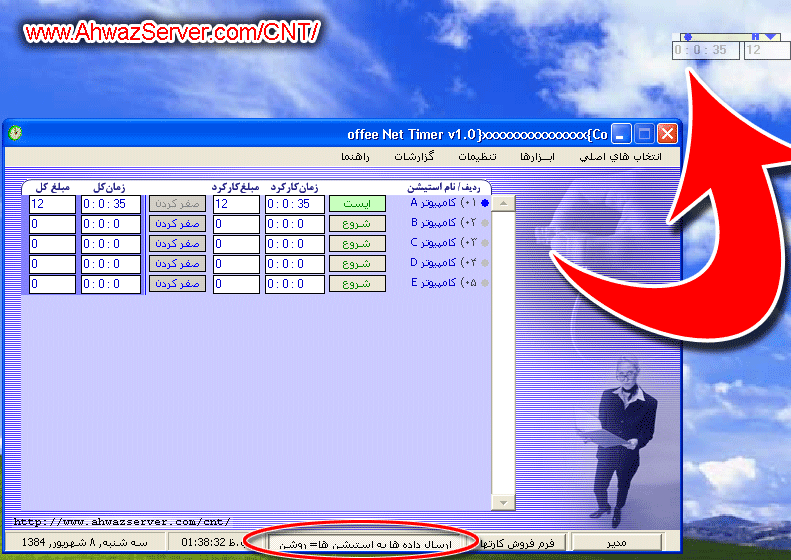Reset computer E with its صفر کردن button
The height and width of the screenshot is (560, 791).
[177, 284]
